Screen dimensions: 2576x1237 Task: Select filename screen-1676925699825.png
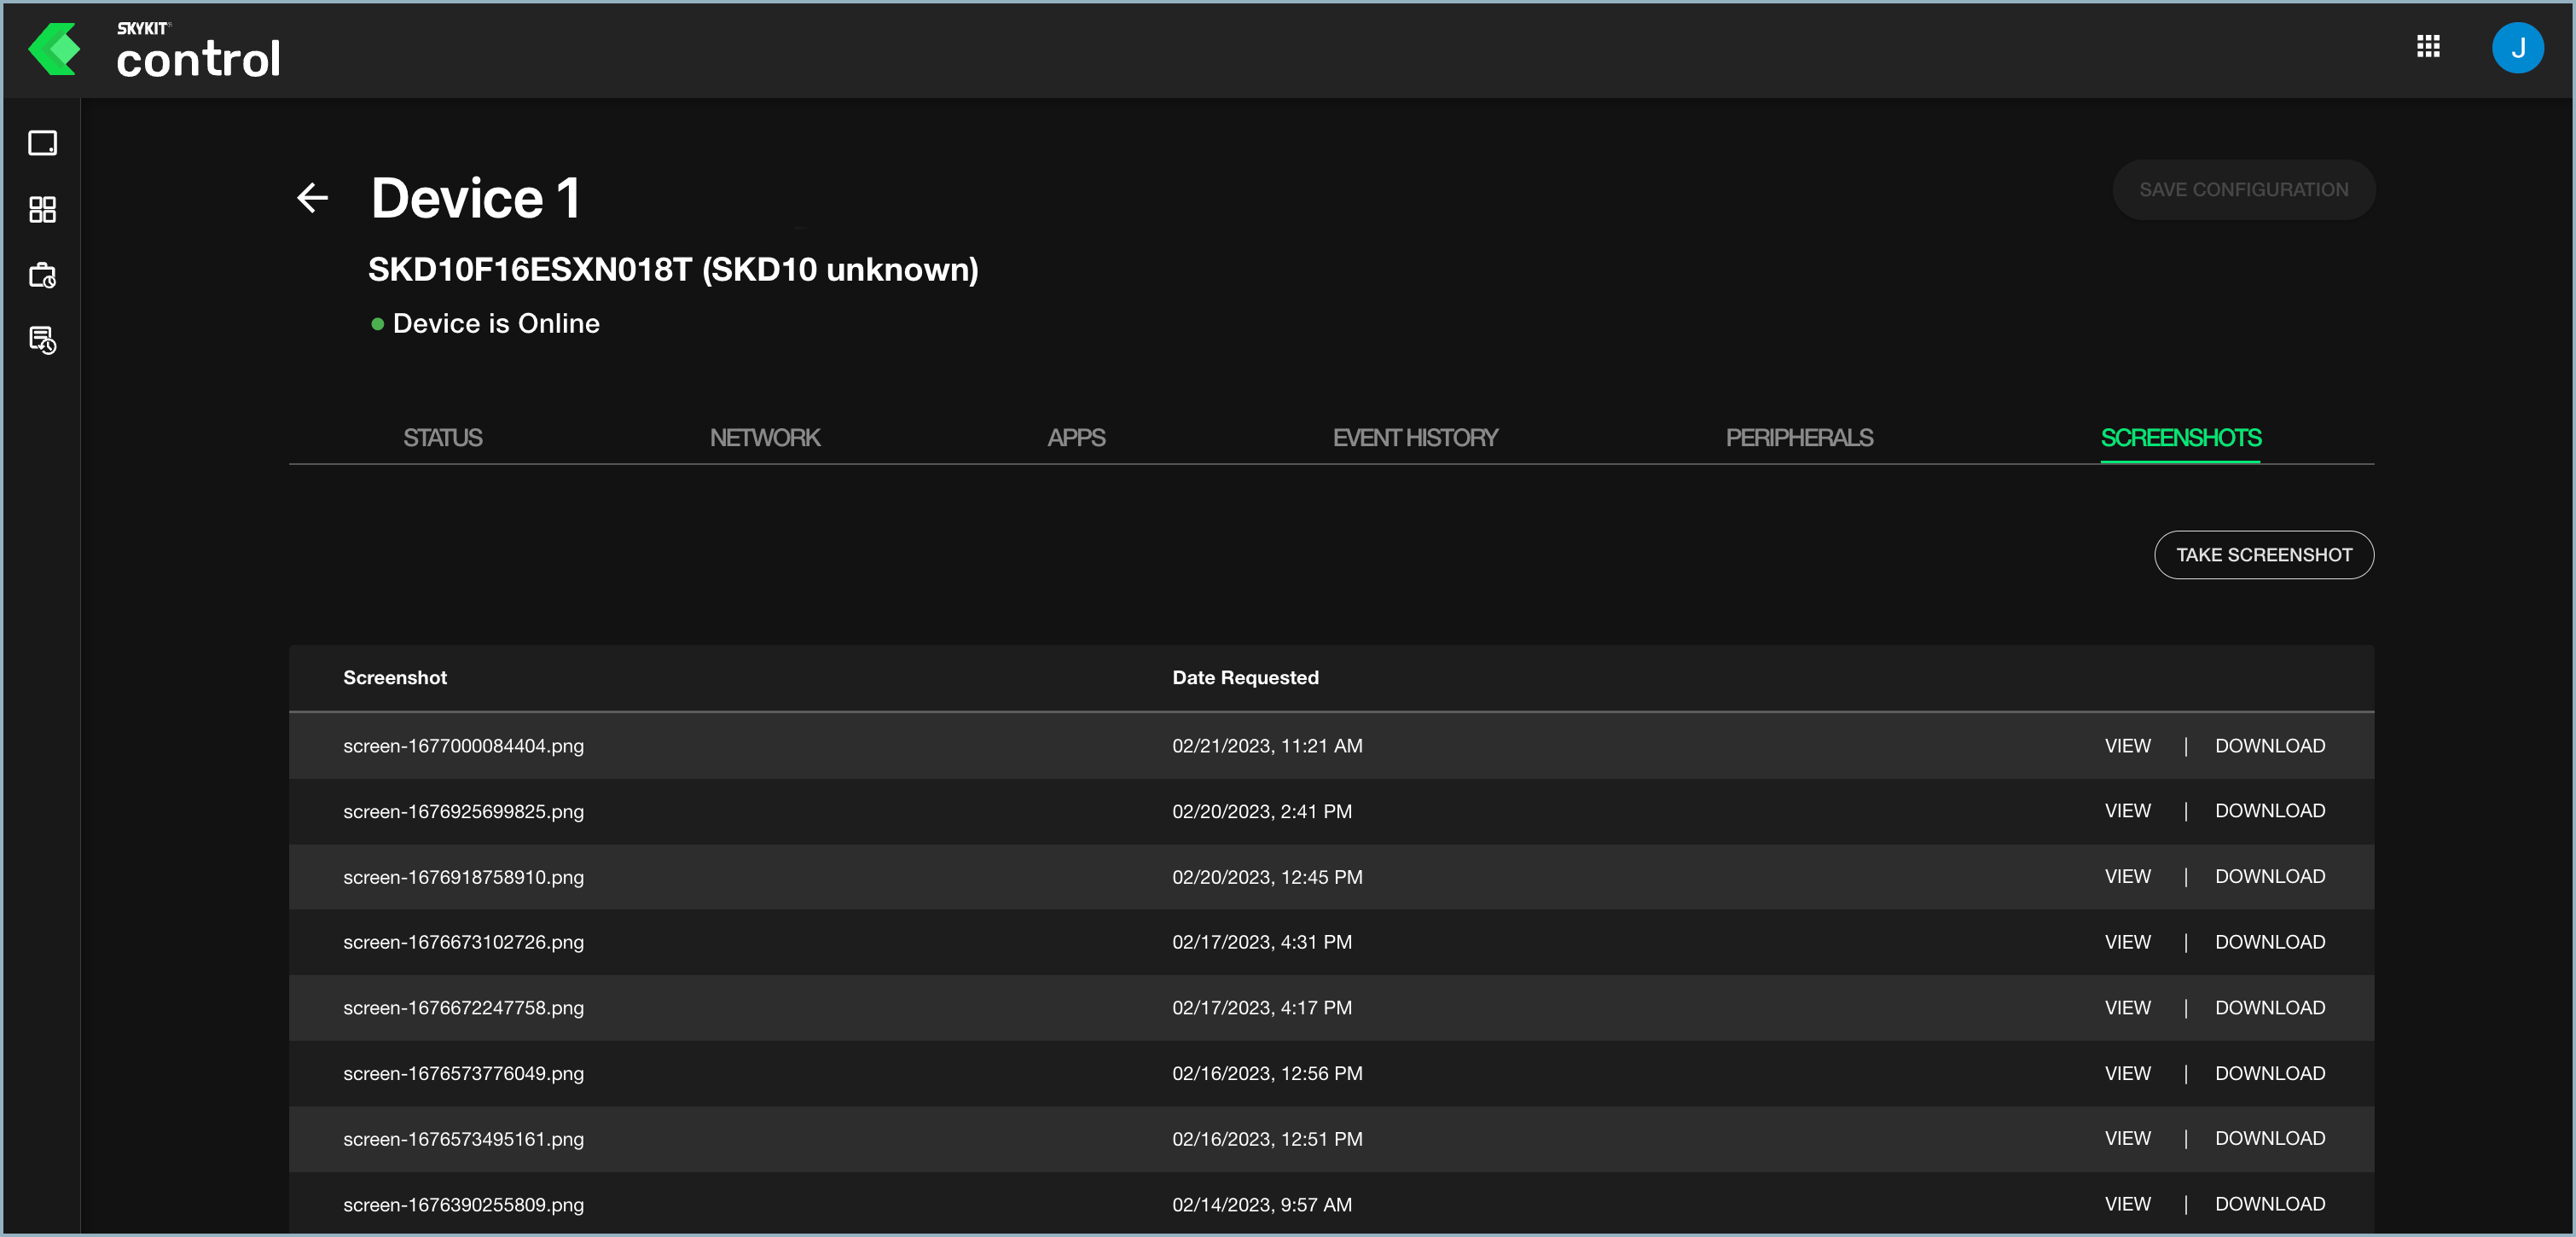pyautogui.click(x=463, y=812)
